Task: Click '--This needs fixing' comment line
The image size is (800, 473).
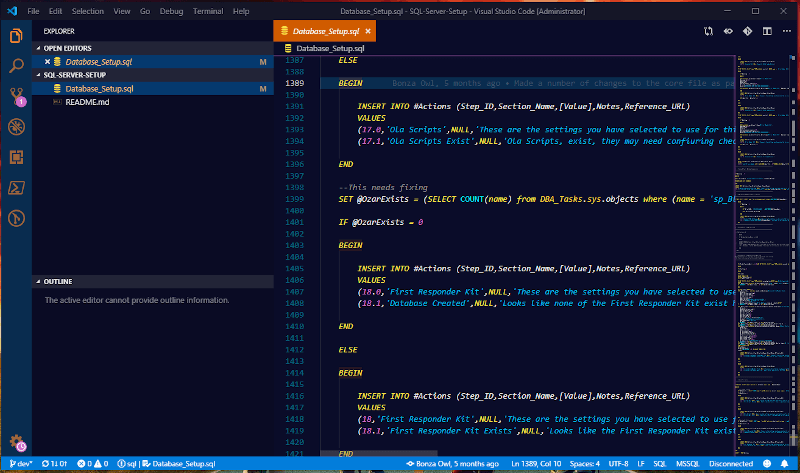Action: (383, 187)
